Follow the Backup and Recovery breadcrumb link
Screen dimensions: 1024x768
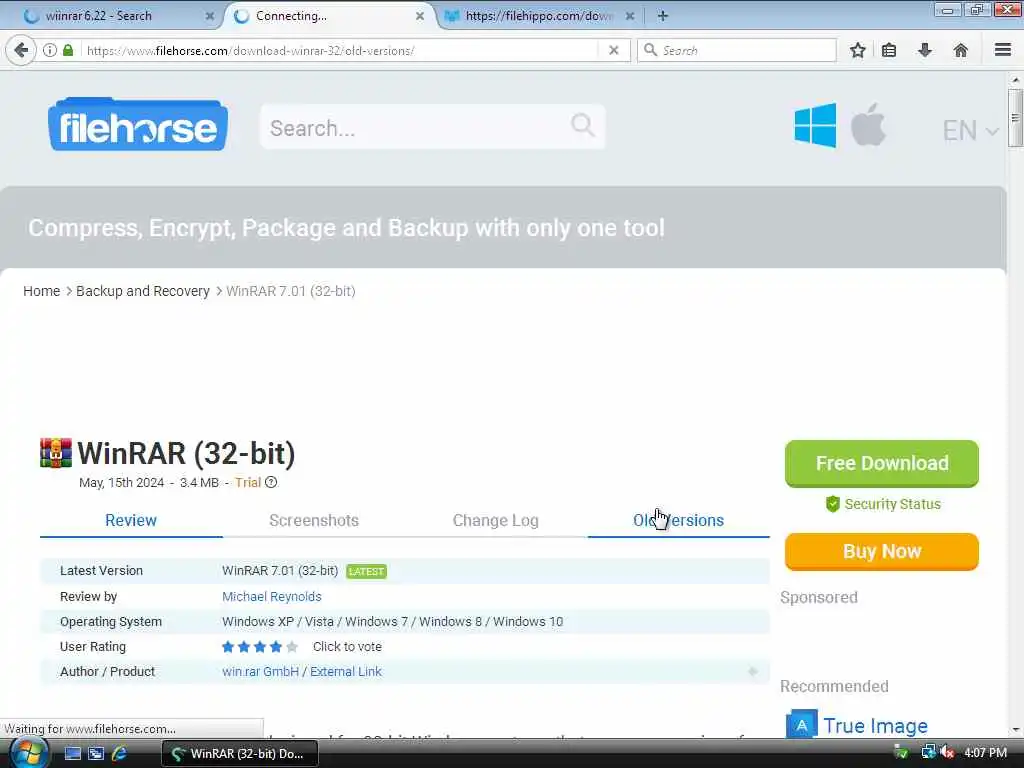click(x=142, y=291)
